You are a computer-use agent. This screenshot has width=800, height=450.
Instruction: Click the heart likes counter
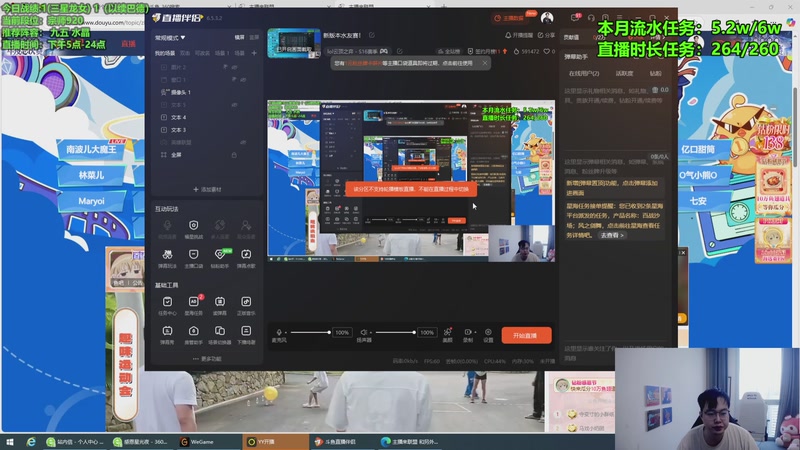click(549, 52)
